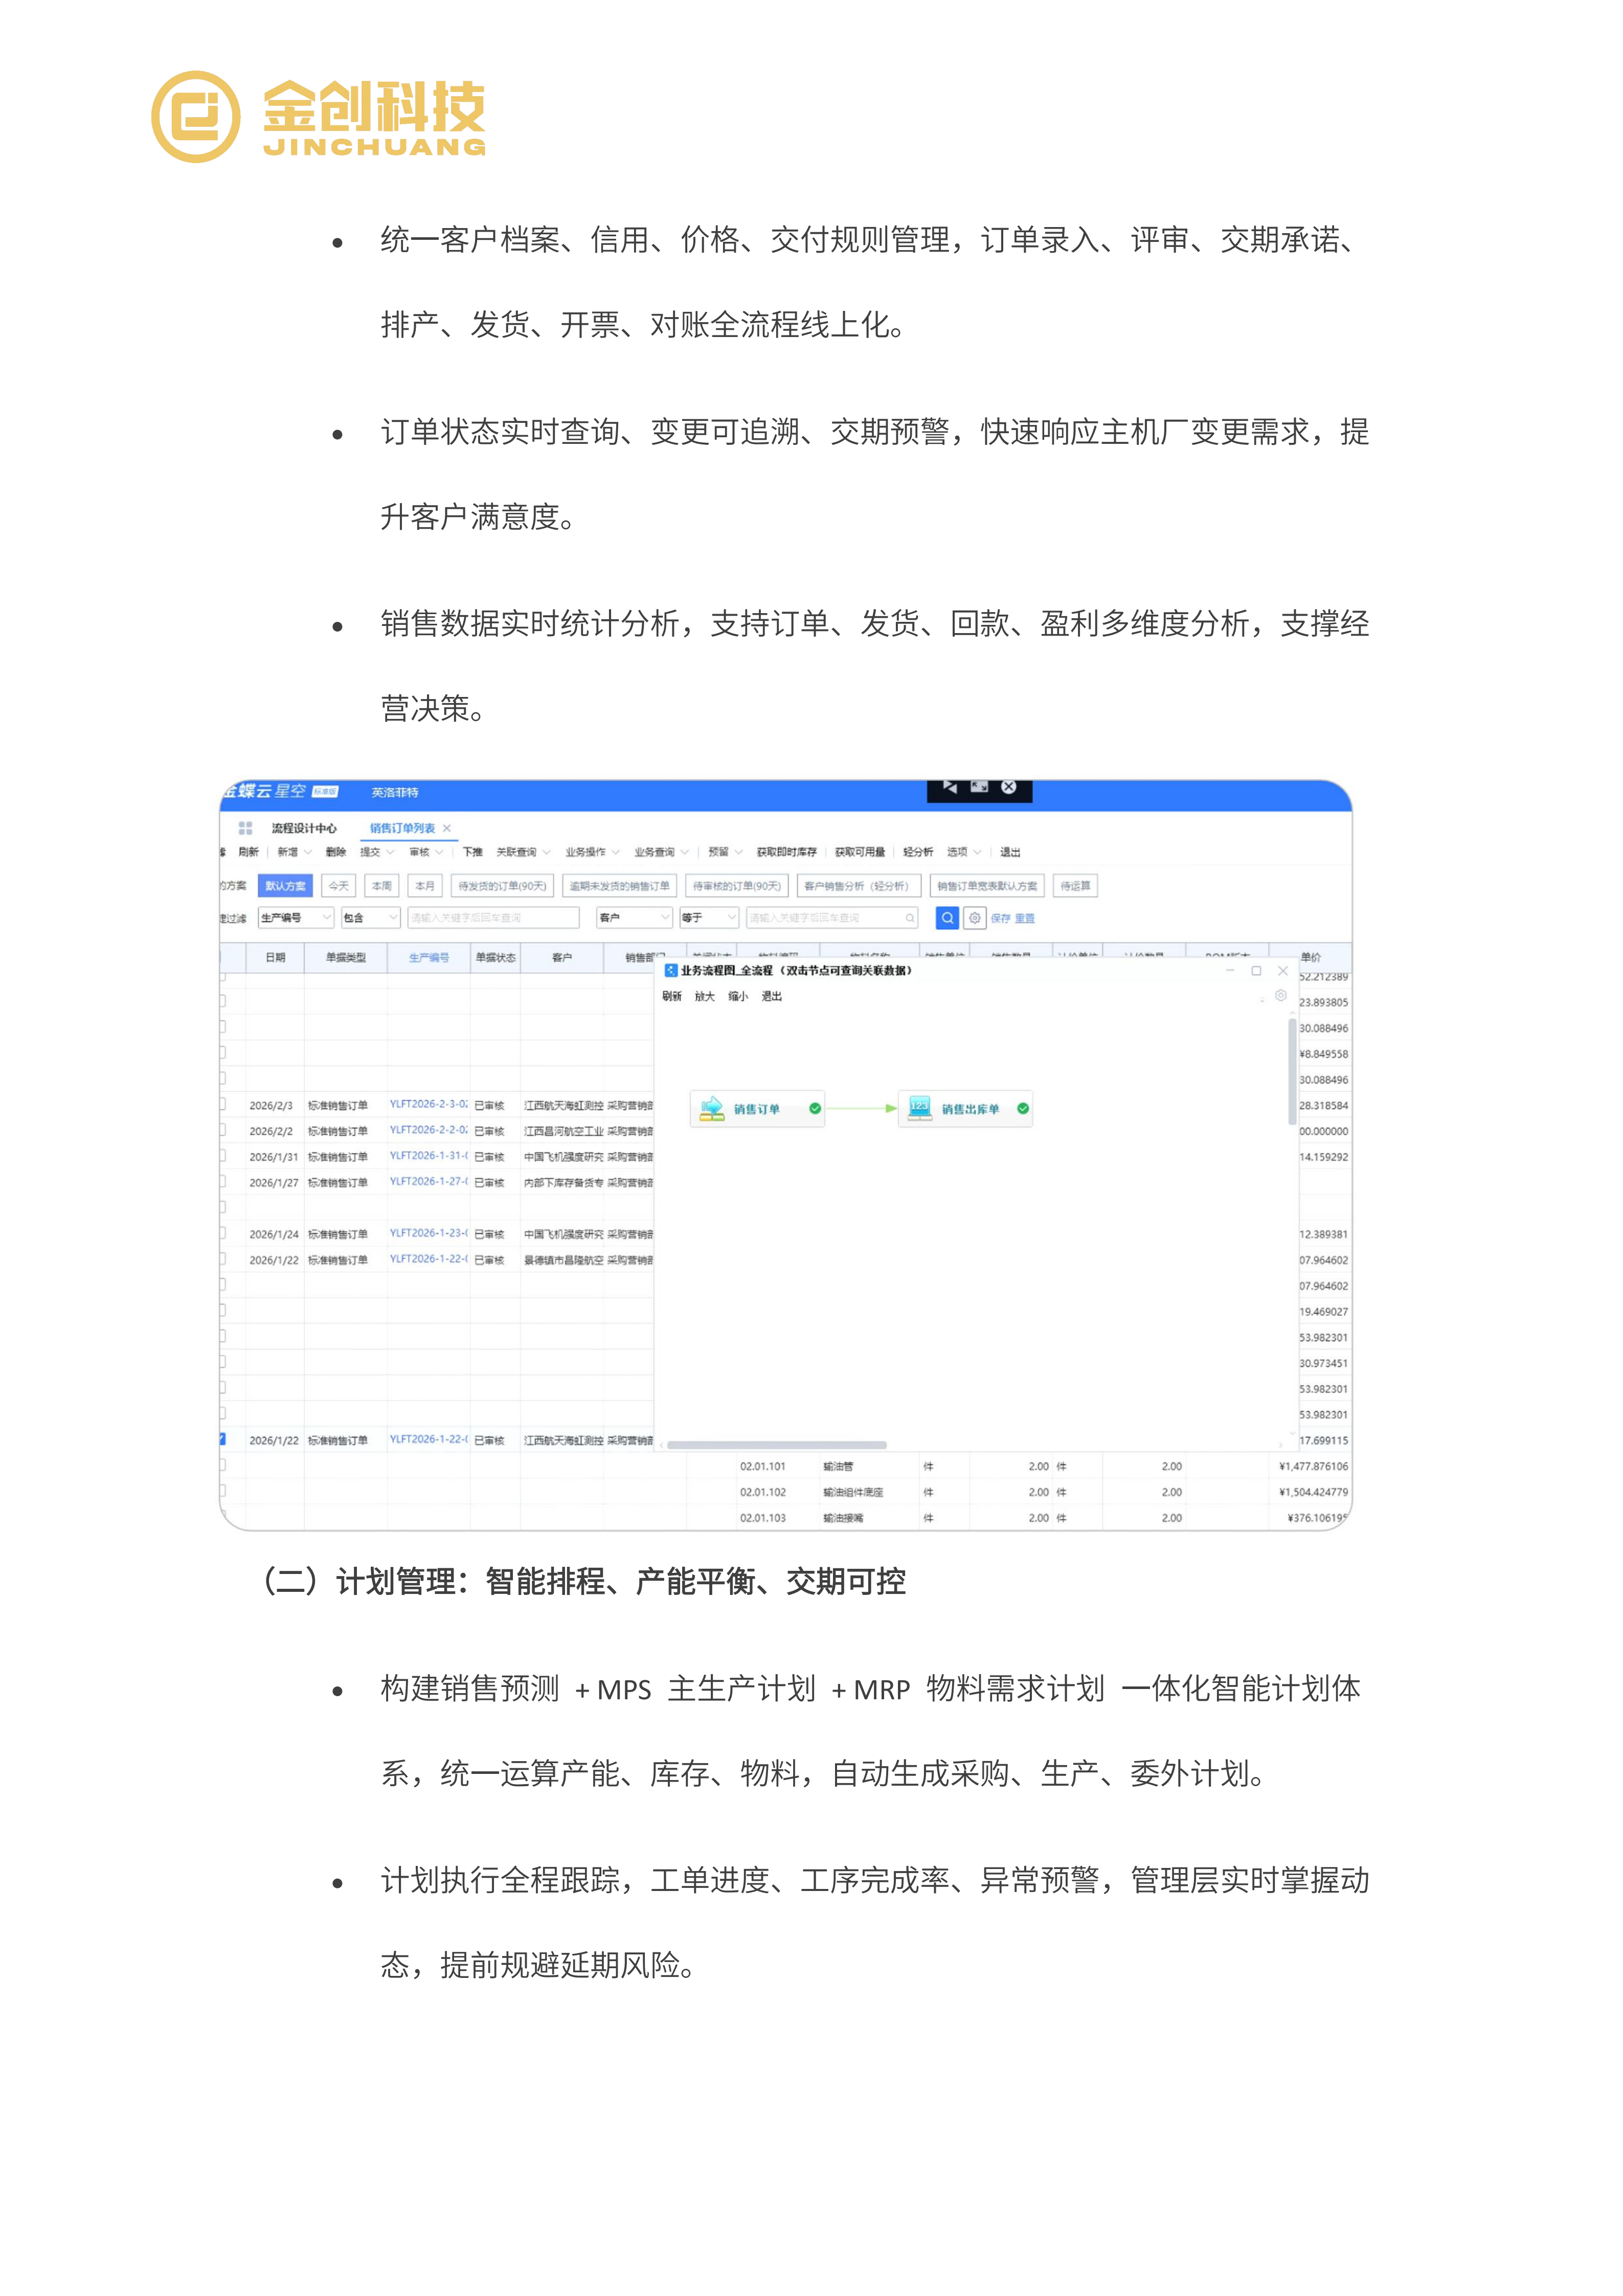Click 放大 in the flow dialog
The image size is (1623, 2296).
[x=705, y=996]
